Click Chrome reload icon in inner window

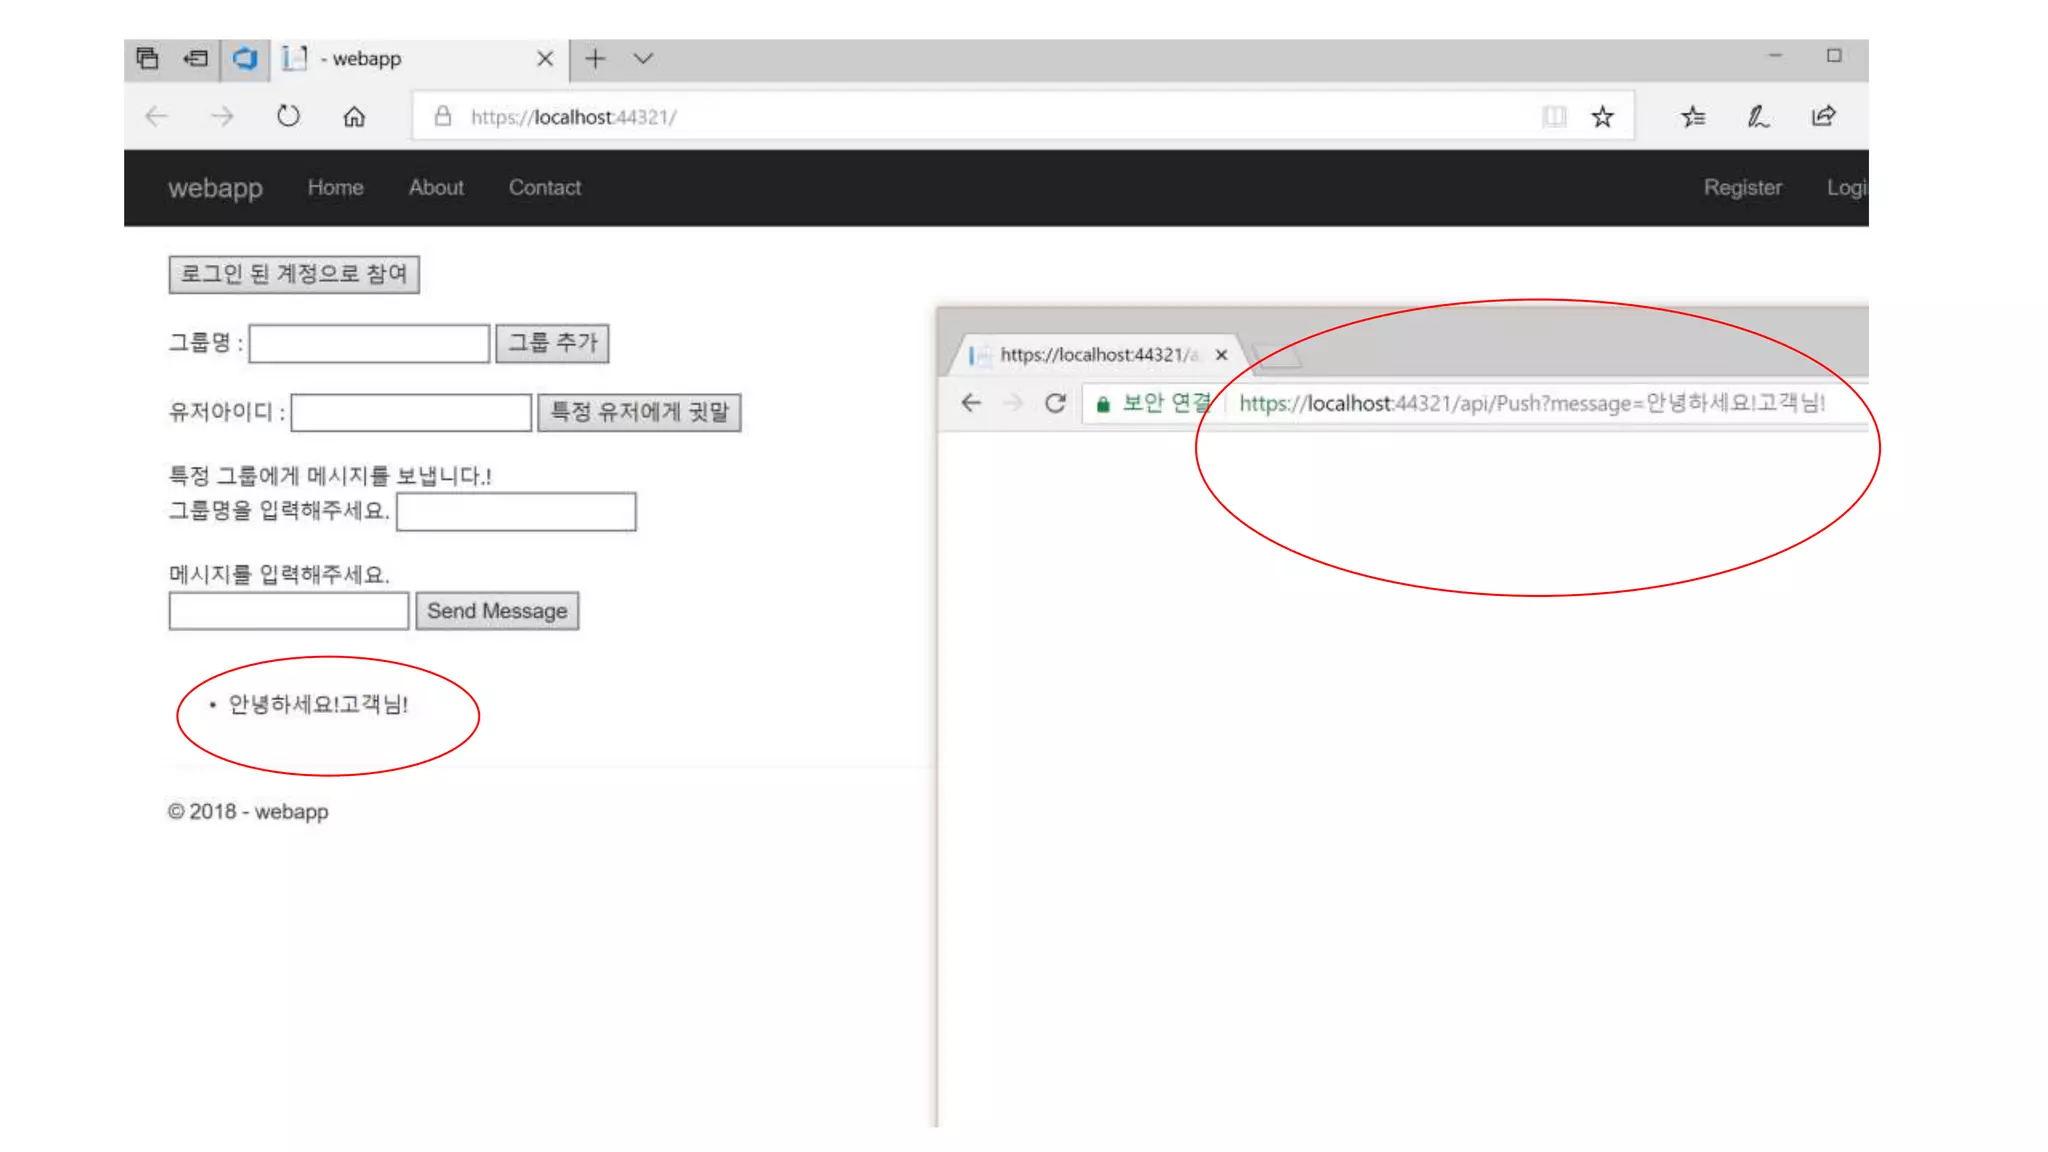(x=1055, y=403)
